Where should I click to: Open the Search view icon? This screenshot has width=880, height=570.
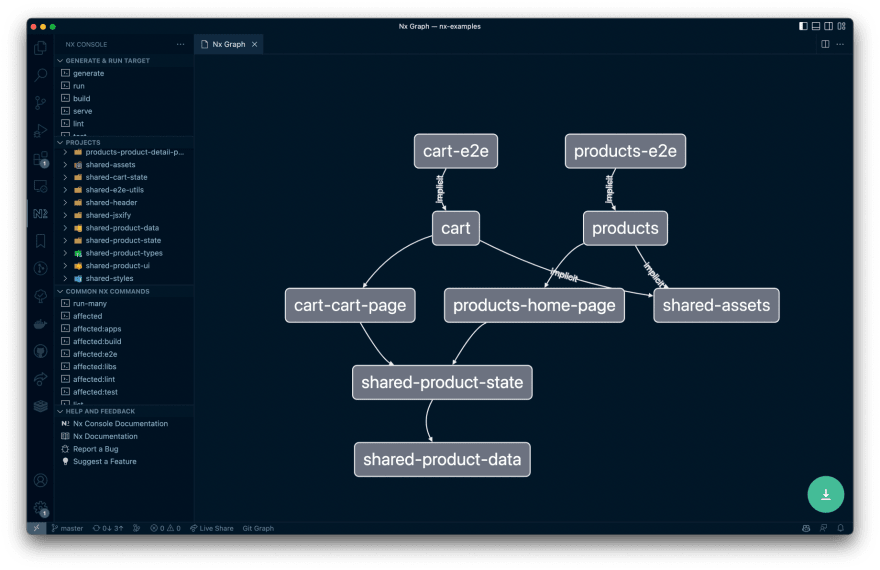point(40,75)
